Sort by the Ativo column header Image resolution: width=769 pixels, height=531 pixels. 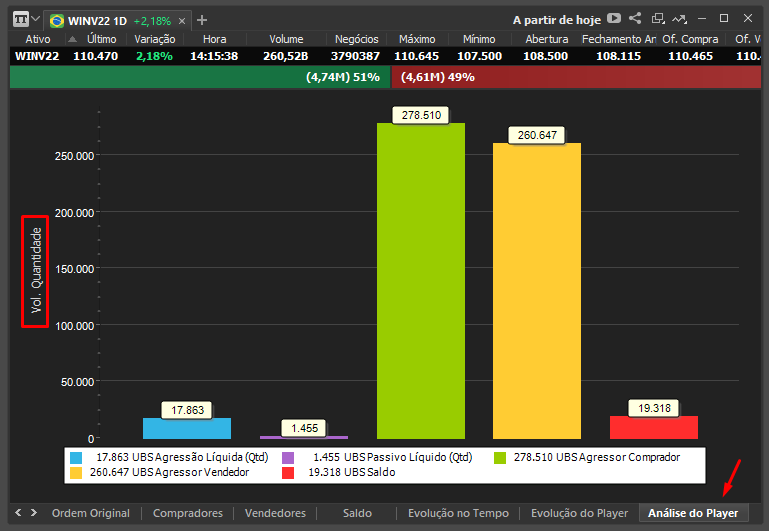[38, 39]
